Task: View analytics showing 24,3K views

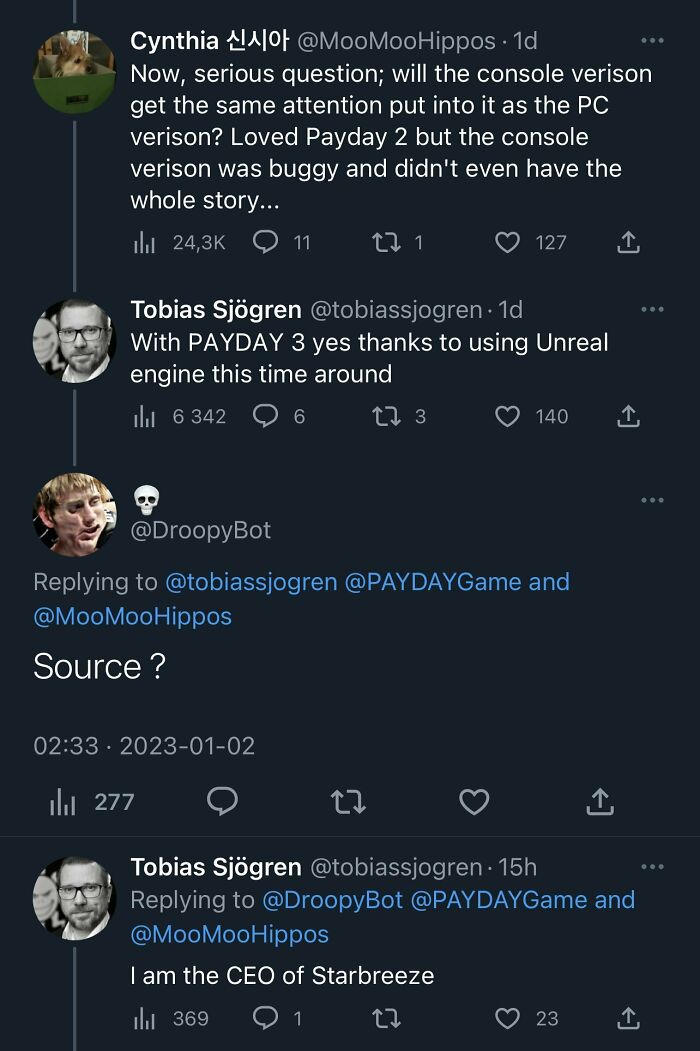Action: [x=144, y=242]
